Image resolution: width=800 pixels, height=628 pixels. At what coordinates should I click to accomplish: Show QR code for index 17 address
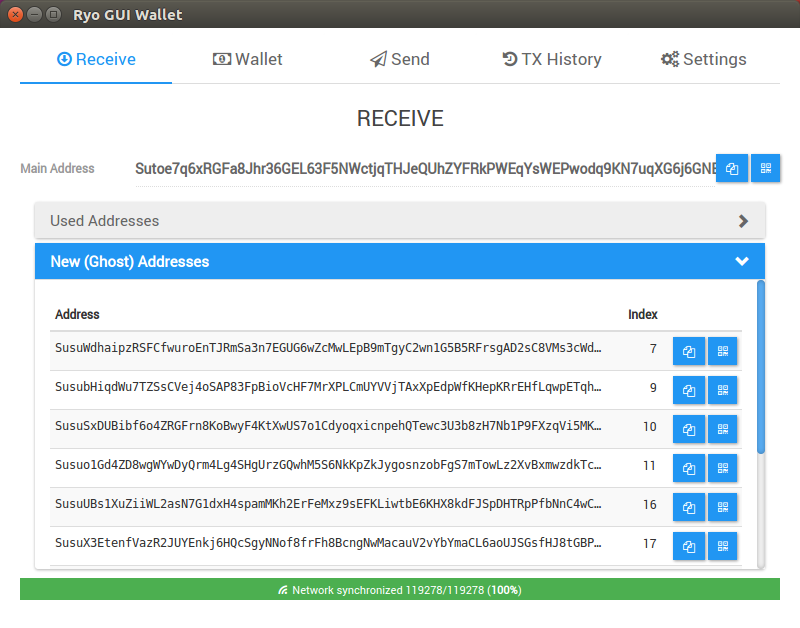[x=722, y=546]
